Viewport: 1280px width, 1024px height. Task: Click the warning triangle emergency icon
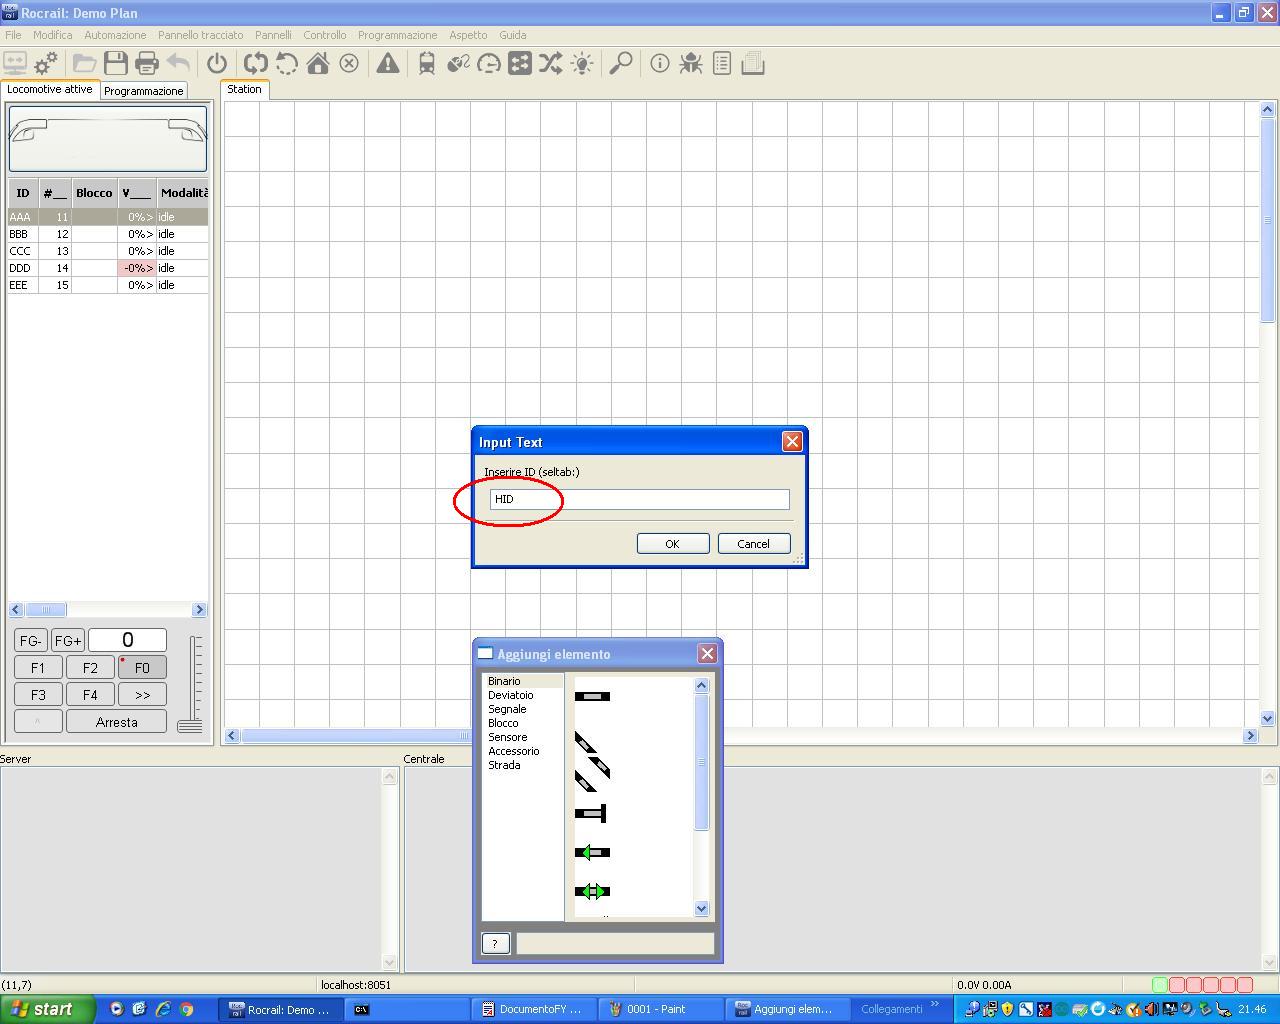[387, 64]
